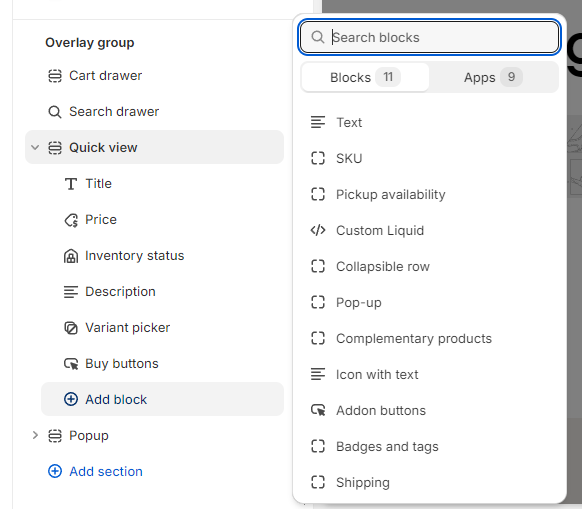Add the SKU block
This screenshot has width=582, height=509.
coord(429,158)
